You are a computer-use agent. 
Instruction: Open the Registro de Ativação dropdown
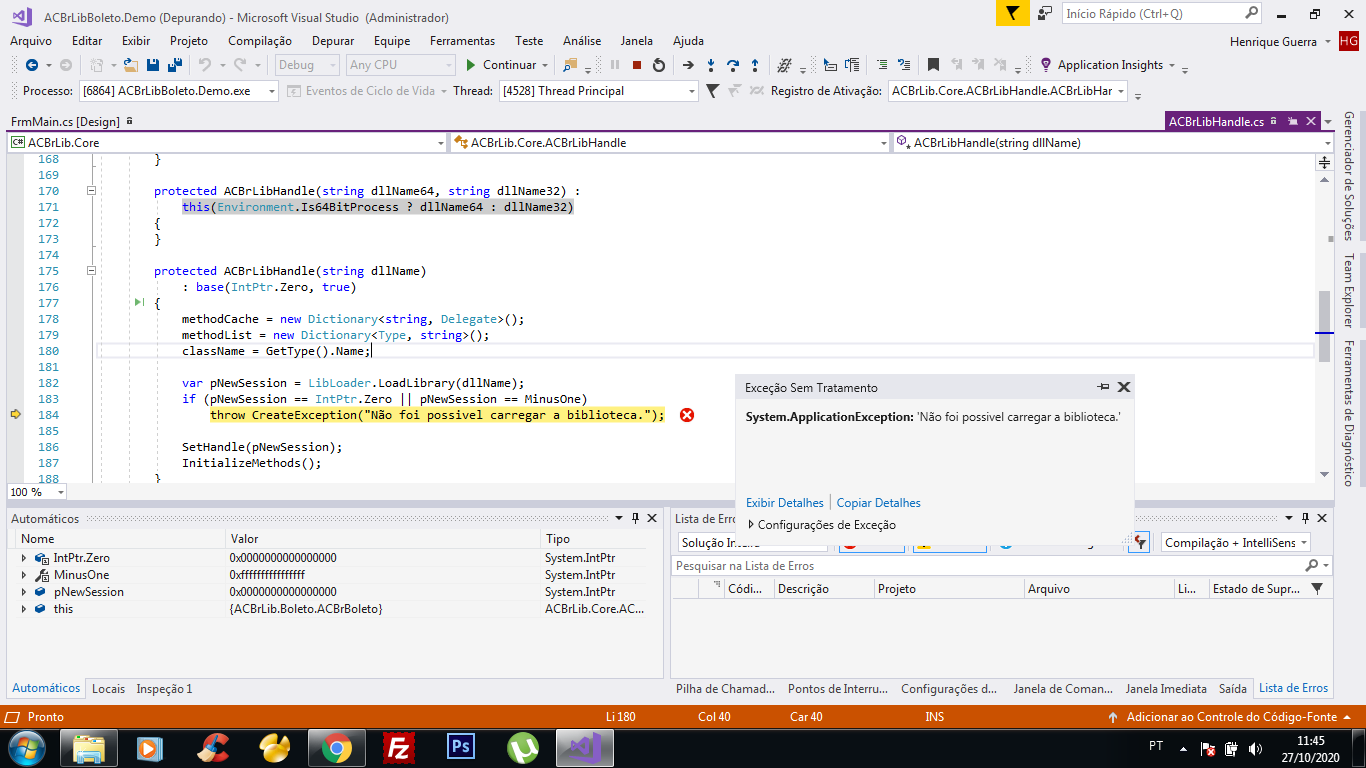[x=1121, y=91]
